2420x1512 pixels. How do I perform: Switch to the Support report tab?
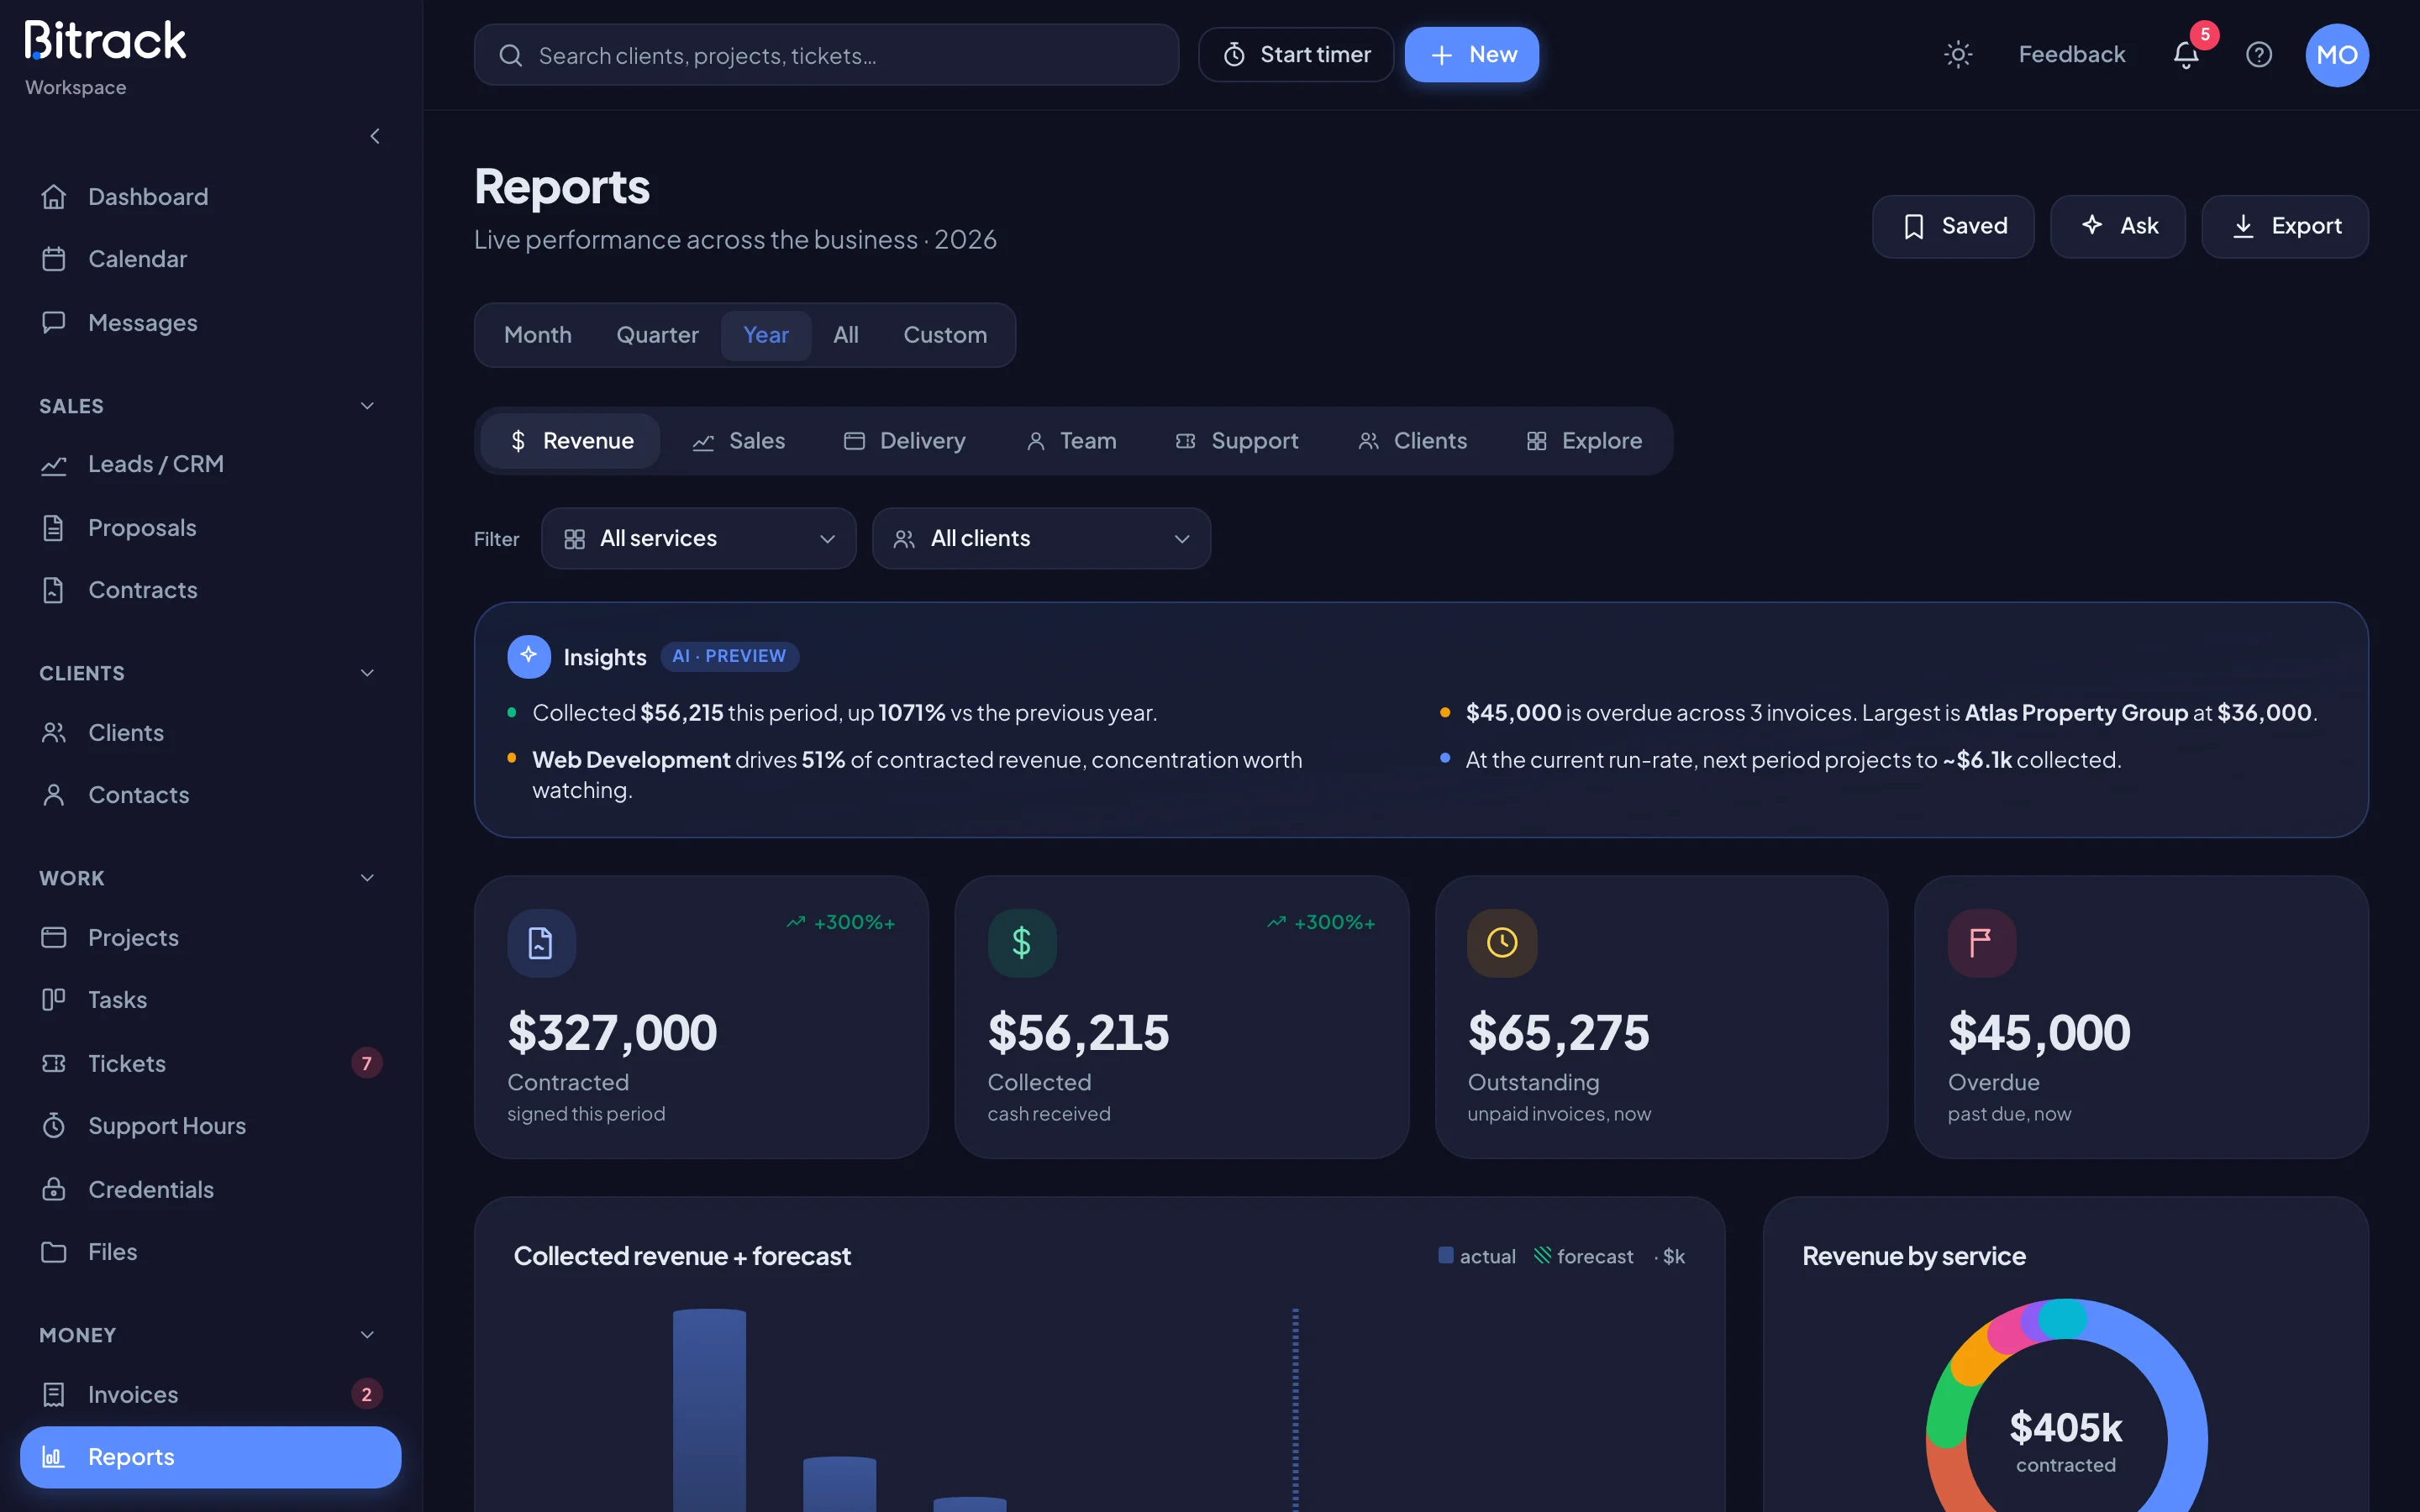(1237, 441)
